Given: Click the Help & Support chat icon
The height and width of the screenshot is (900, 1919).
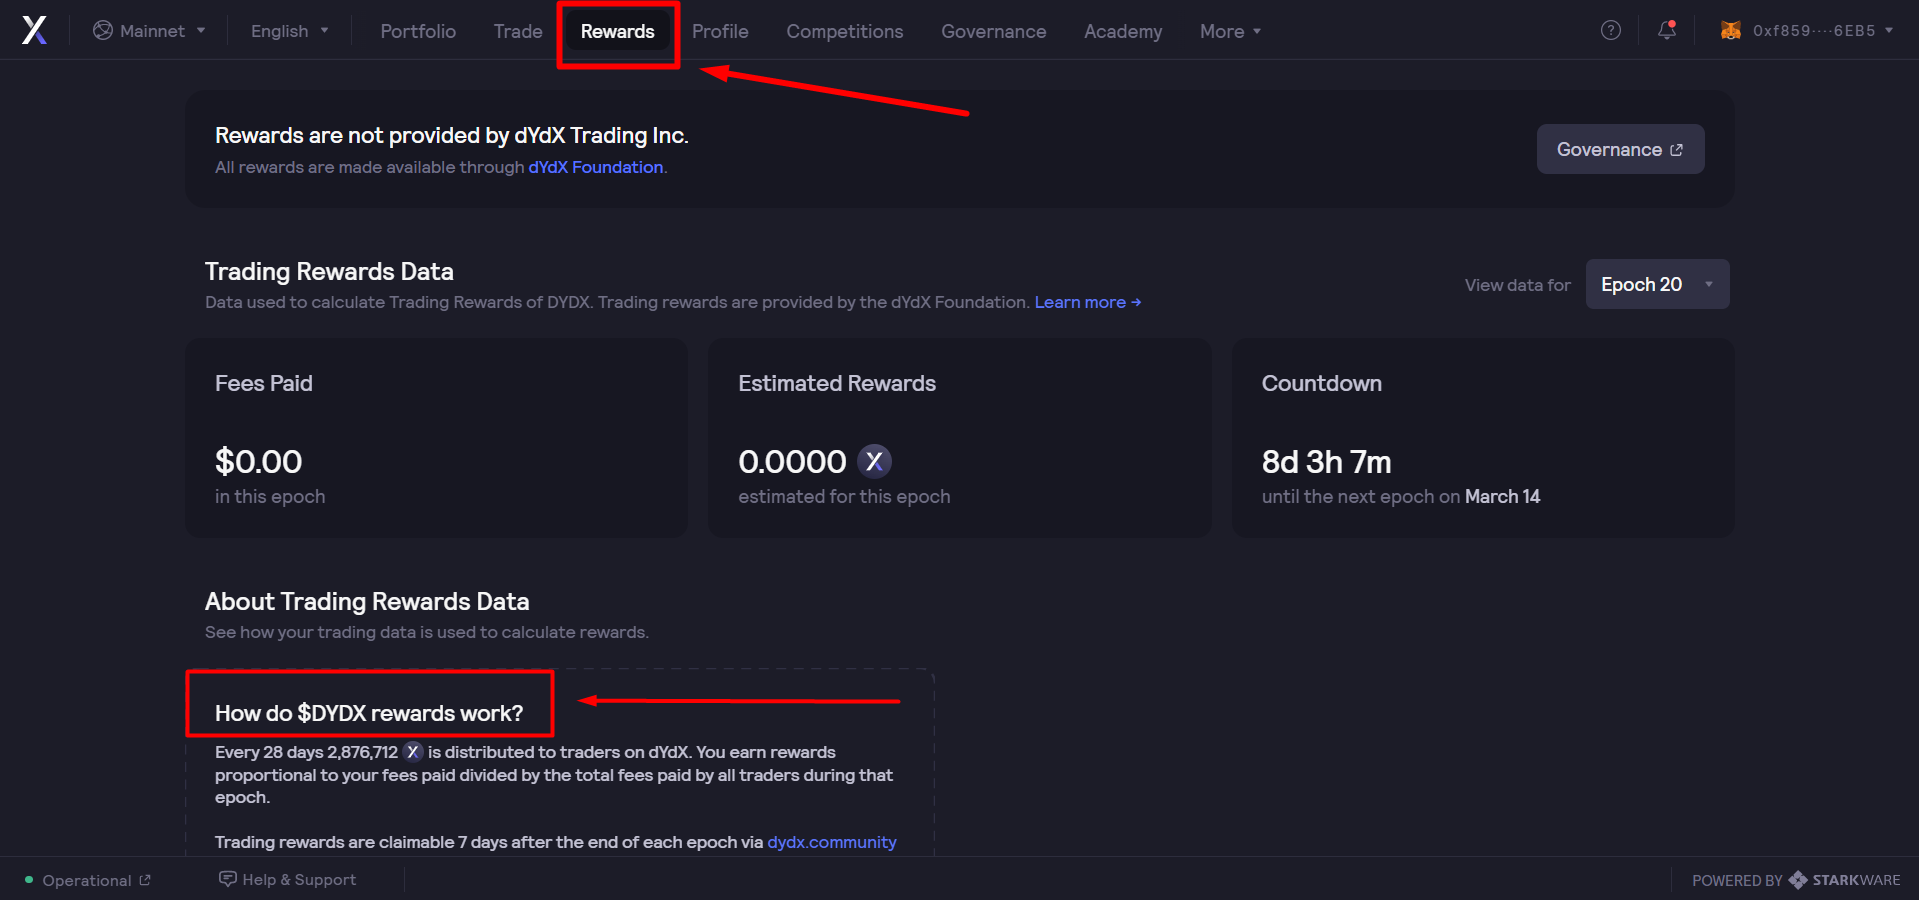Looking at the screenshot, I should pos(227,879).
